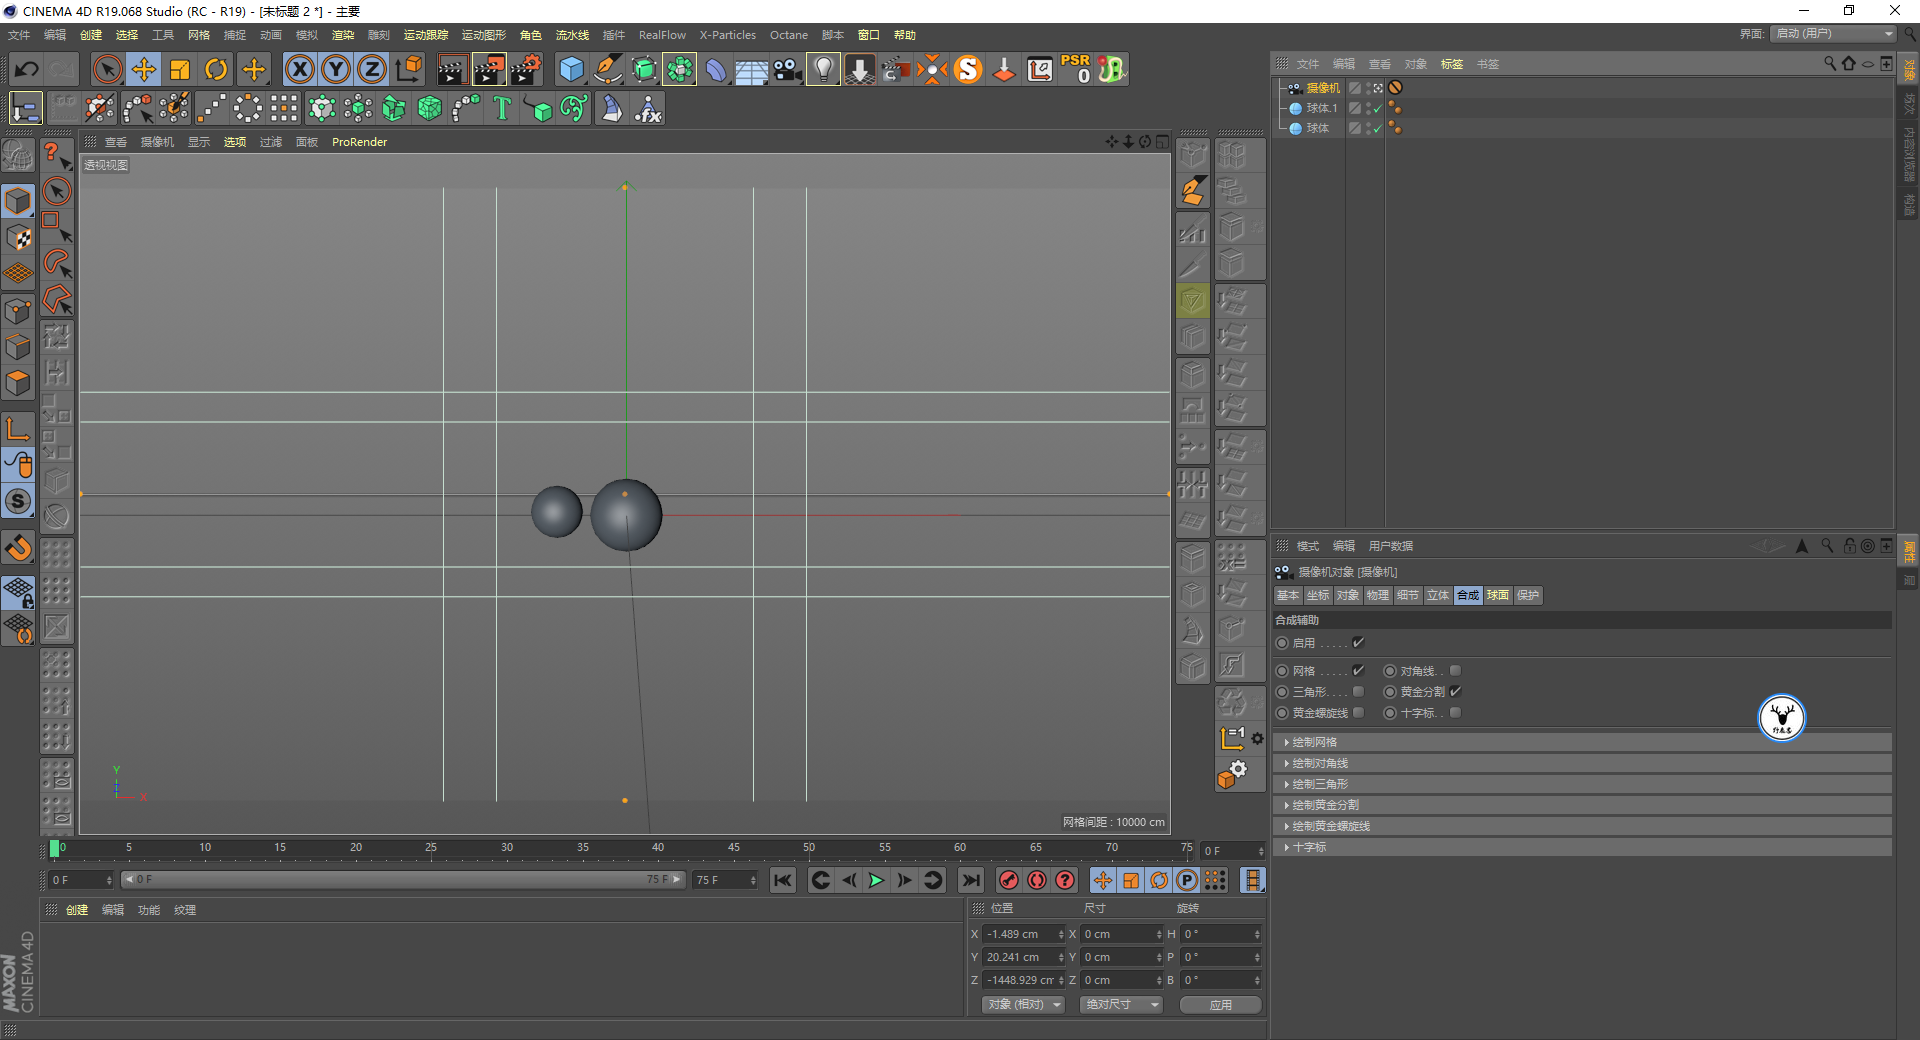The image size is (1920, 1040).
Task: Insert MoText object from MoGraph toolbar
Action: pyautogui.click(x=502, y=108)
